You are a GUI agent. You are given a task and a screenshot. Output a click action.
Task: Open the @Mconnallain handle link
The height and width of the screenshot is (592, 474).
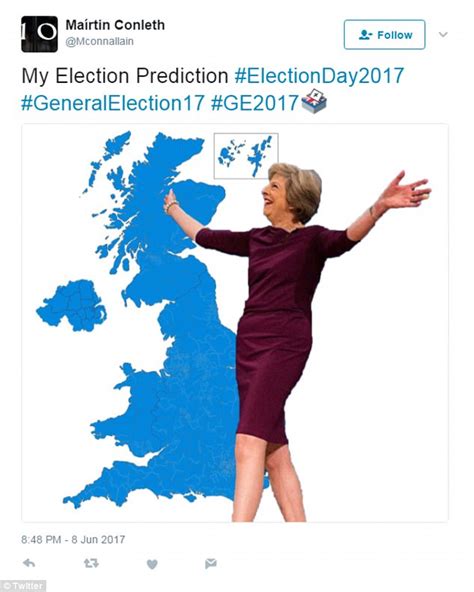99,42
